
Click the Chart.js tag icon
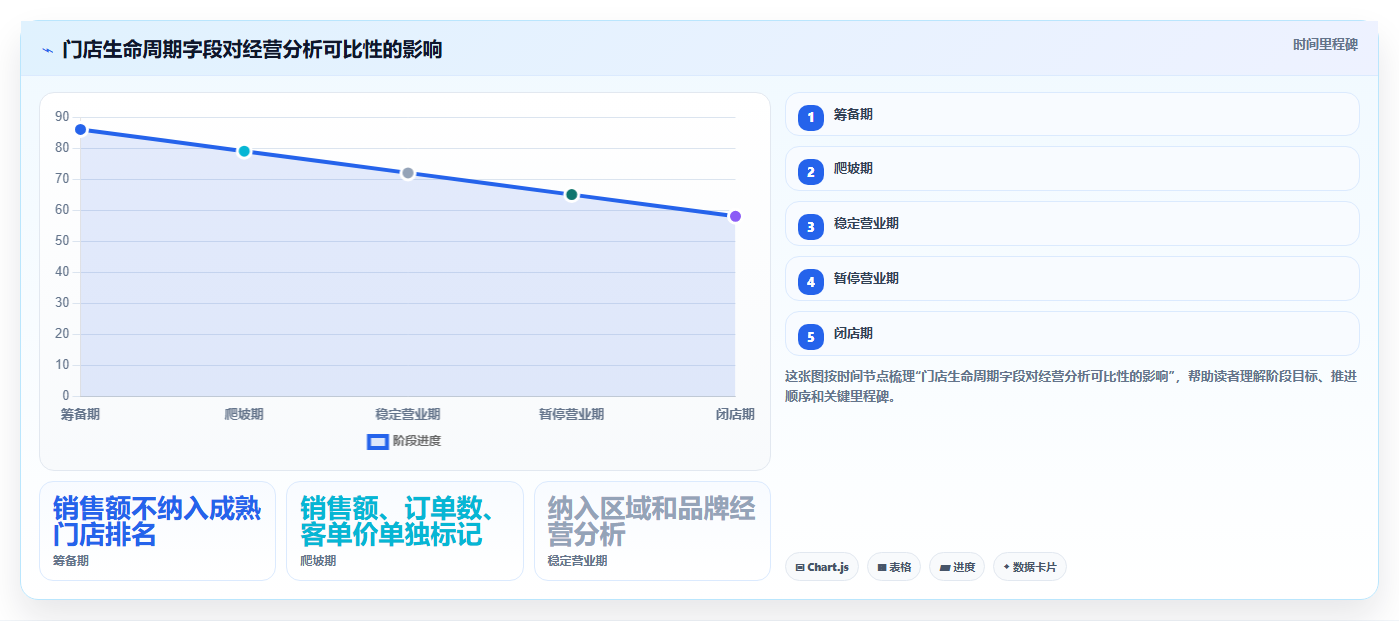(x=800, y=568)
